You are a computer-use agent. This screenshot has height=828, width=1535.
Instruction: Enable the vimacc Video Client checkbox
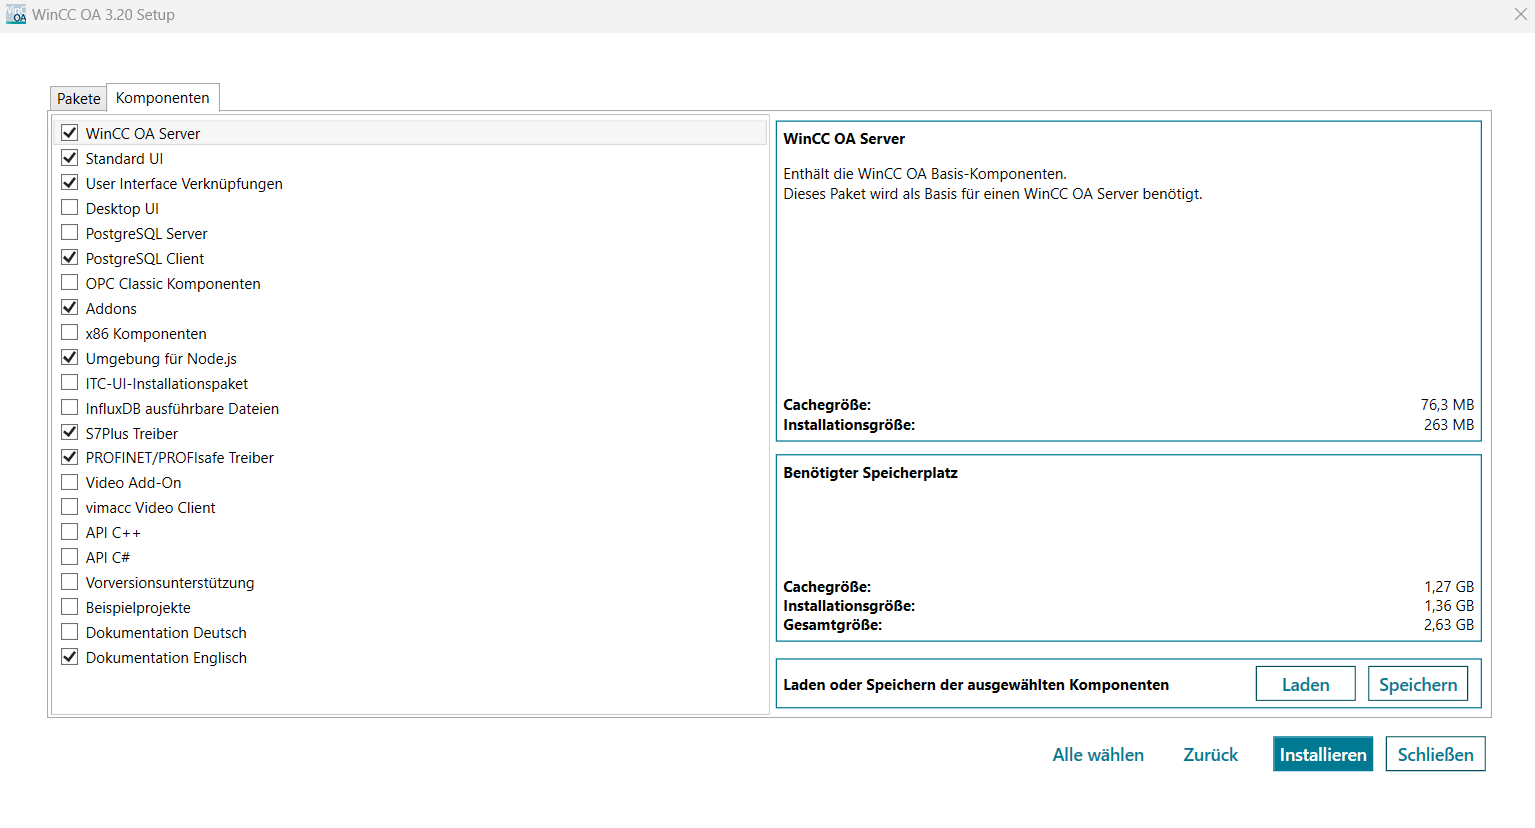[x=70, y=506]
